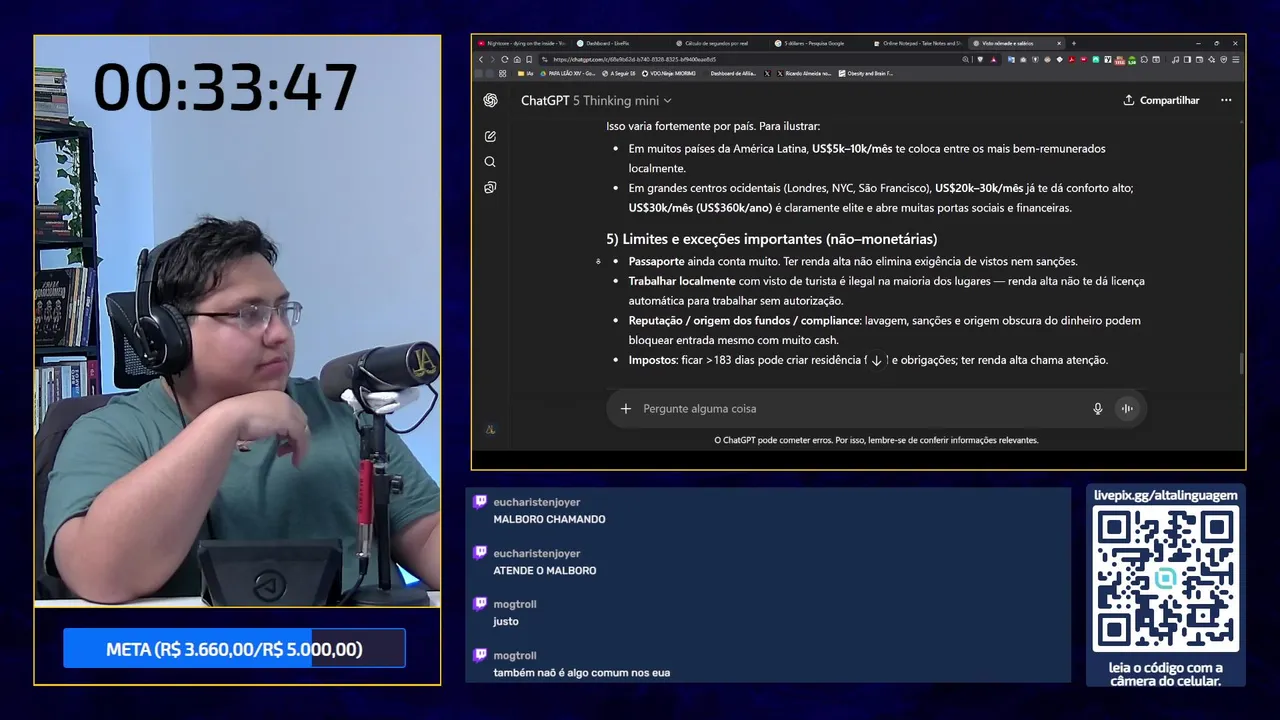Click the livepix QR code image
This screenshot has width=1280, height=720.
[1165, 579]
